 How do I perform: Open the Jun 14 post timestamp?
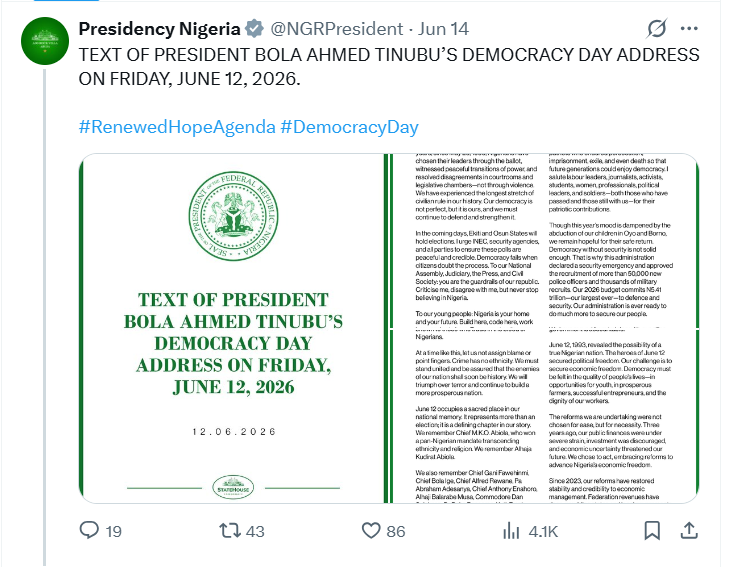(444, 29)
